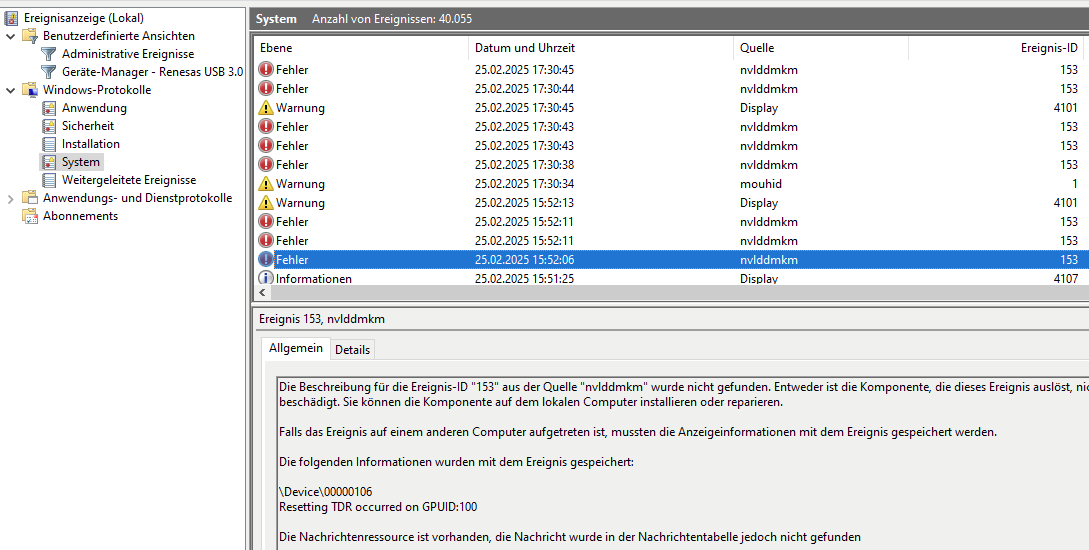Image resolution: width=1089 pixels, height=550 pixels.
Task: Click "Ereignis 153, nvlddmkm" header
Action: point(322,319)
